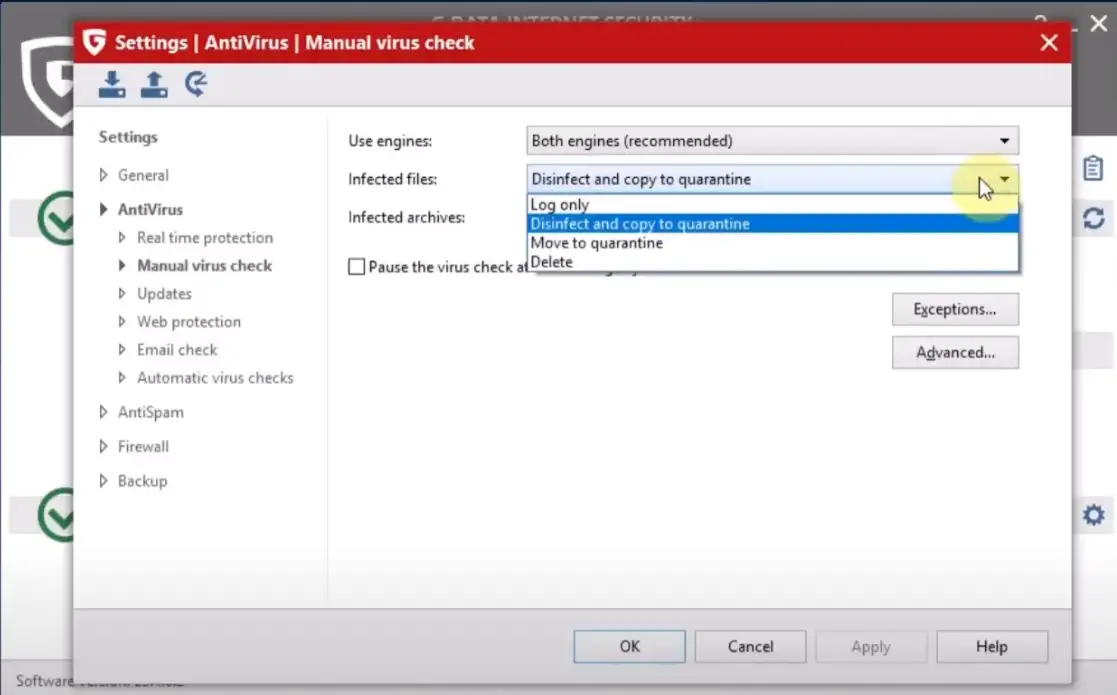Click the export settings upload icon
Viewport: 1117px width, 695px height.
coord(154,85)
